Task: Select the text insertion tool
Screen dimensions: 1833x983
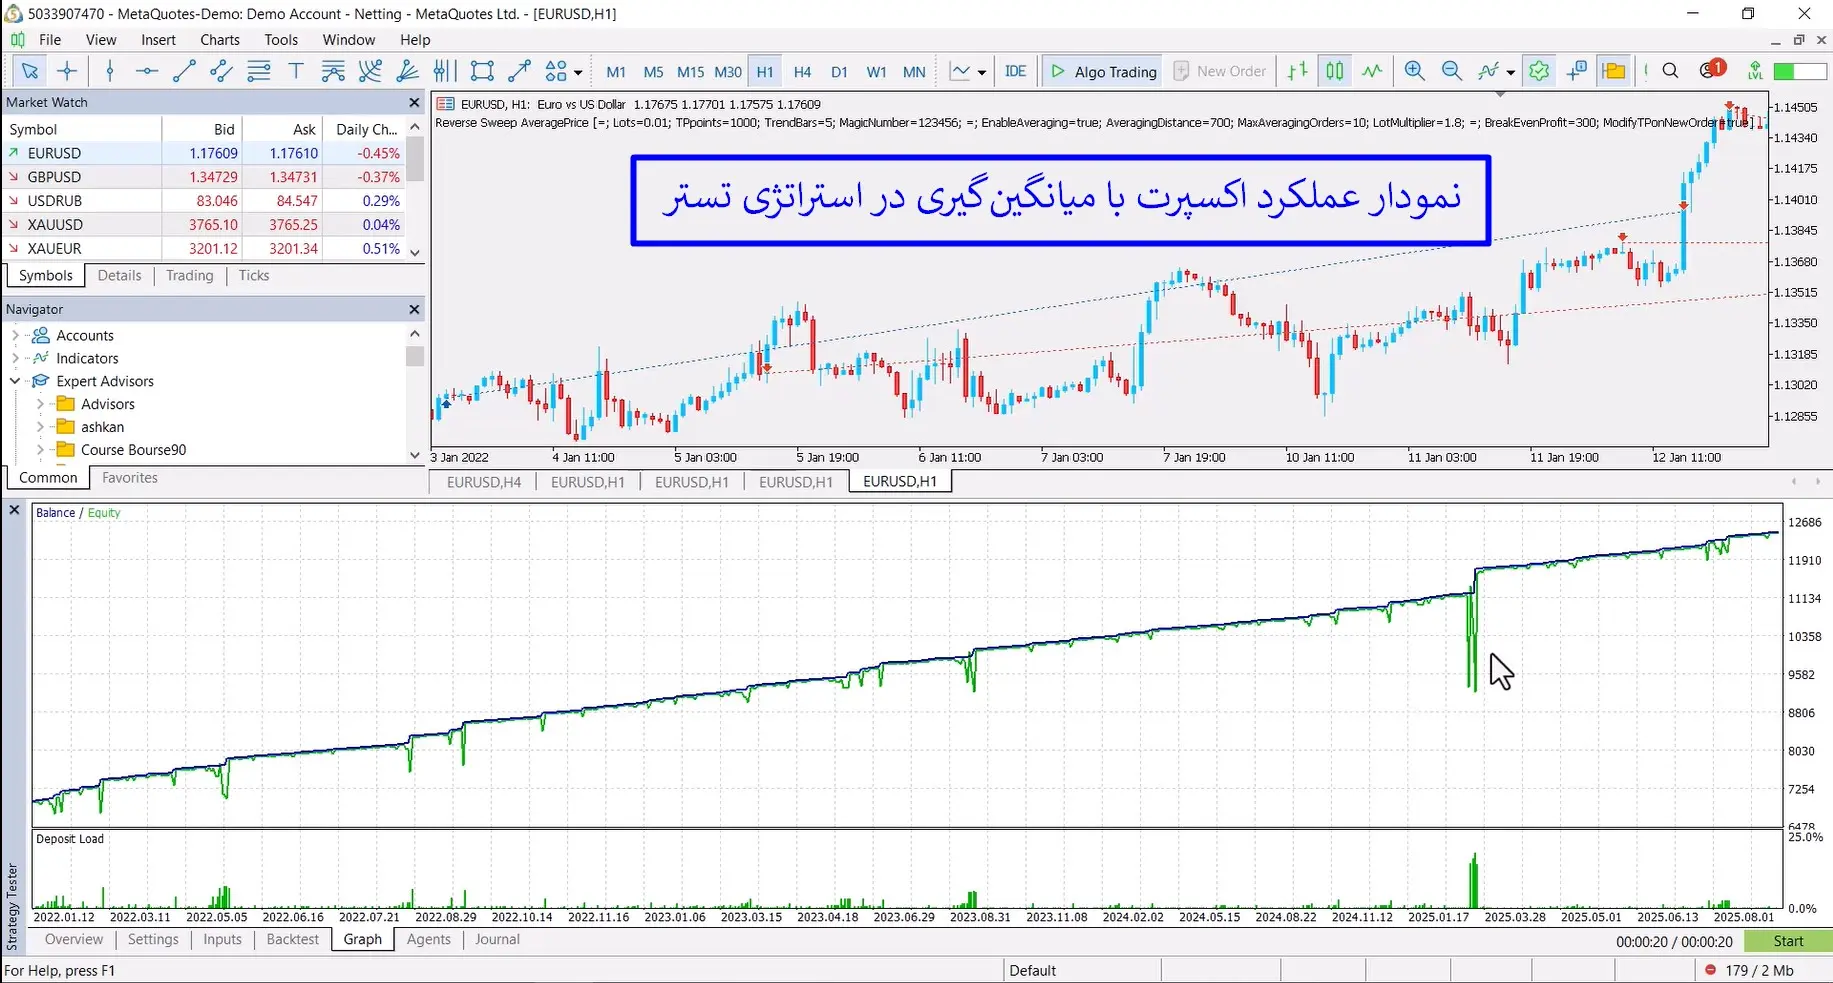Action: point(295,71)
